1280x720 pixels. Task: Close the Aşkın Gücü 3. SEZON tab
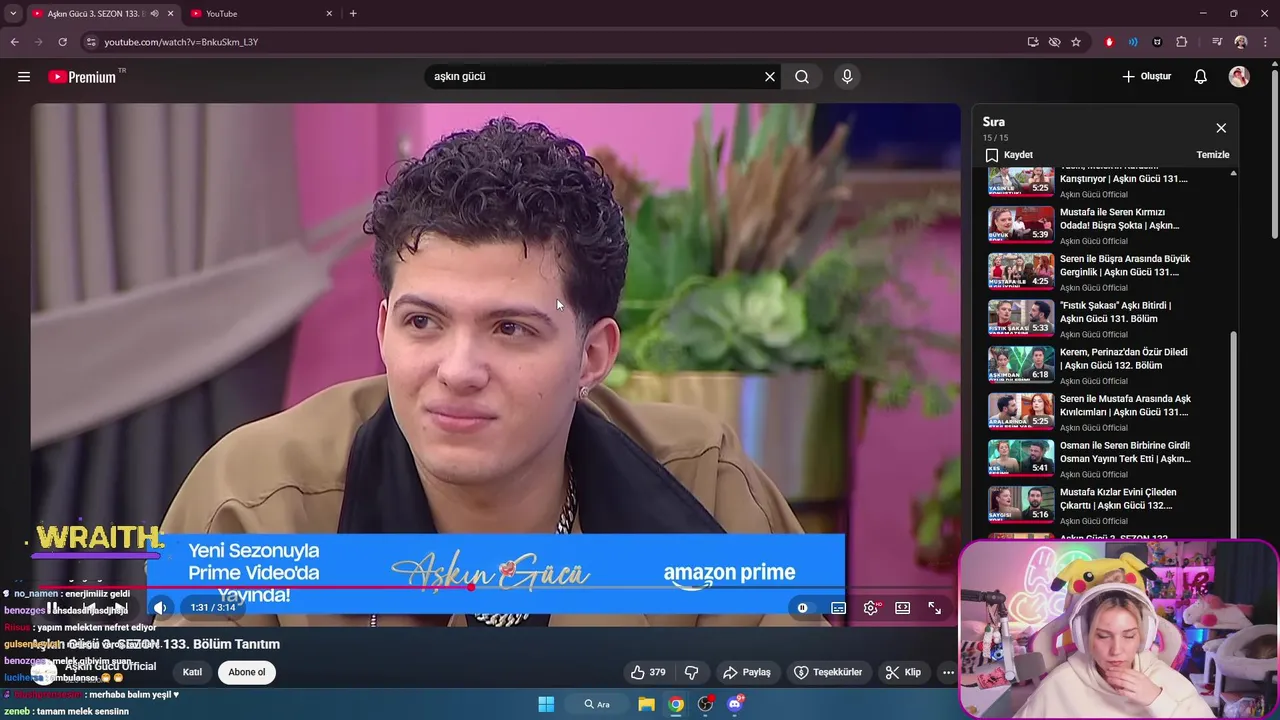170,14
